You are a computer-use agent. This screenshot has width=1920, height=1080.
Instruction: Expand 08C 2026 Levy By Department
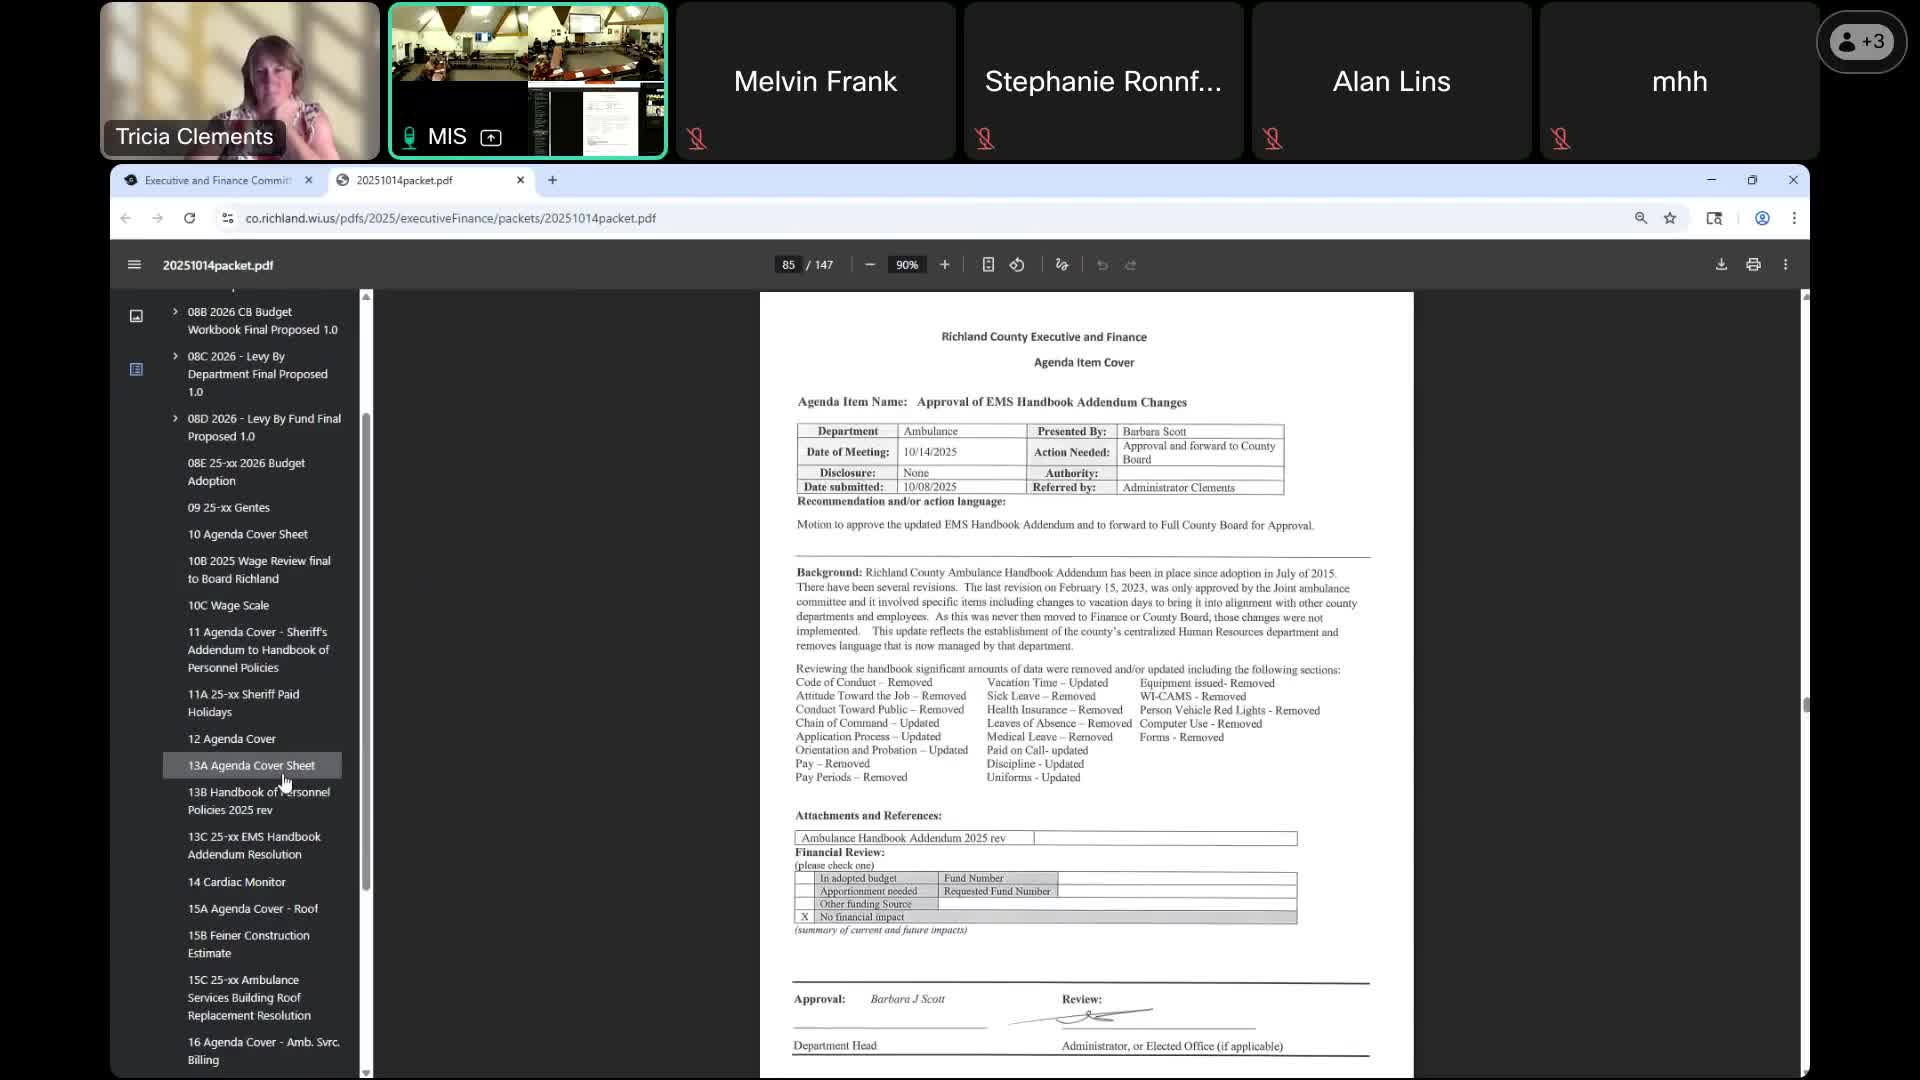(x=175, y=356)
